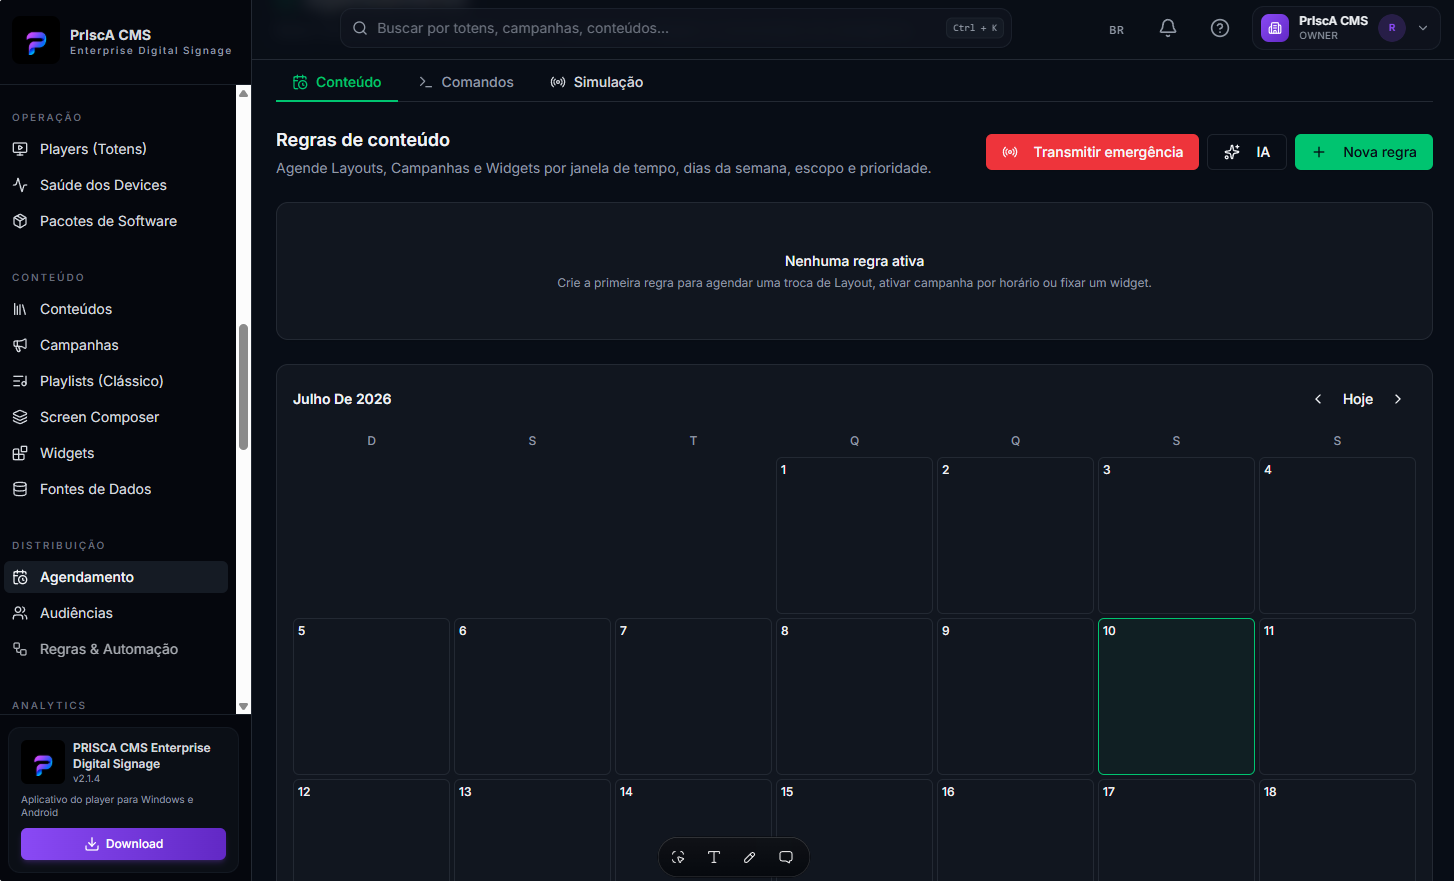The height and width of the screenshot is (881, 1454).
Task: Click Playlists (Clássico) list icon
Action: (20, 381)
